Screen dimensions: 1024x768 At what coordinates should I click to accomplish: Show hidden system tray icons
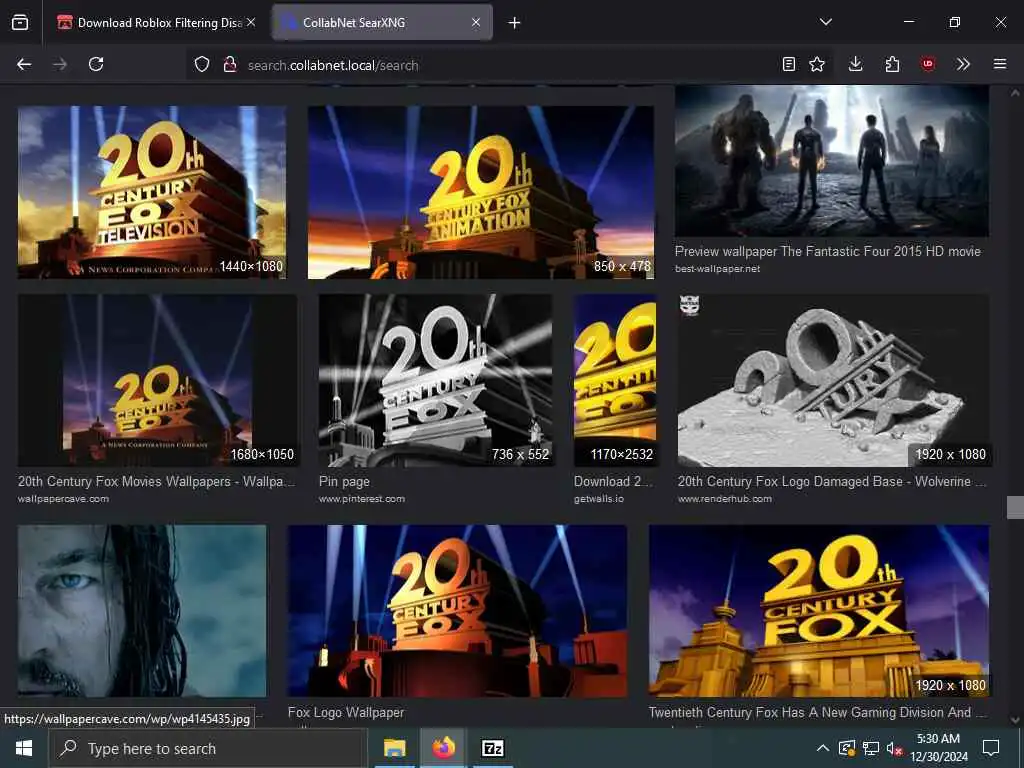pos(823,748)
